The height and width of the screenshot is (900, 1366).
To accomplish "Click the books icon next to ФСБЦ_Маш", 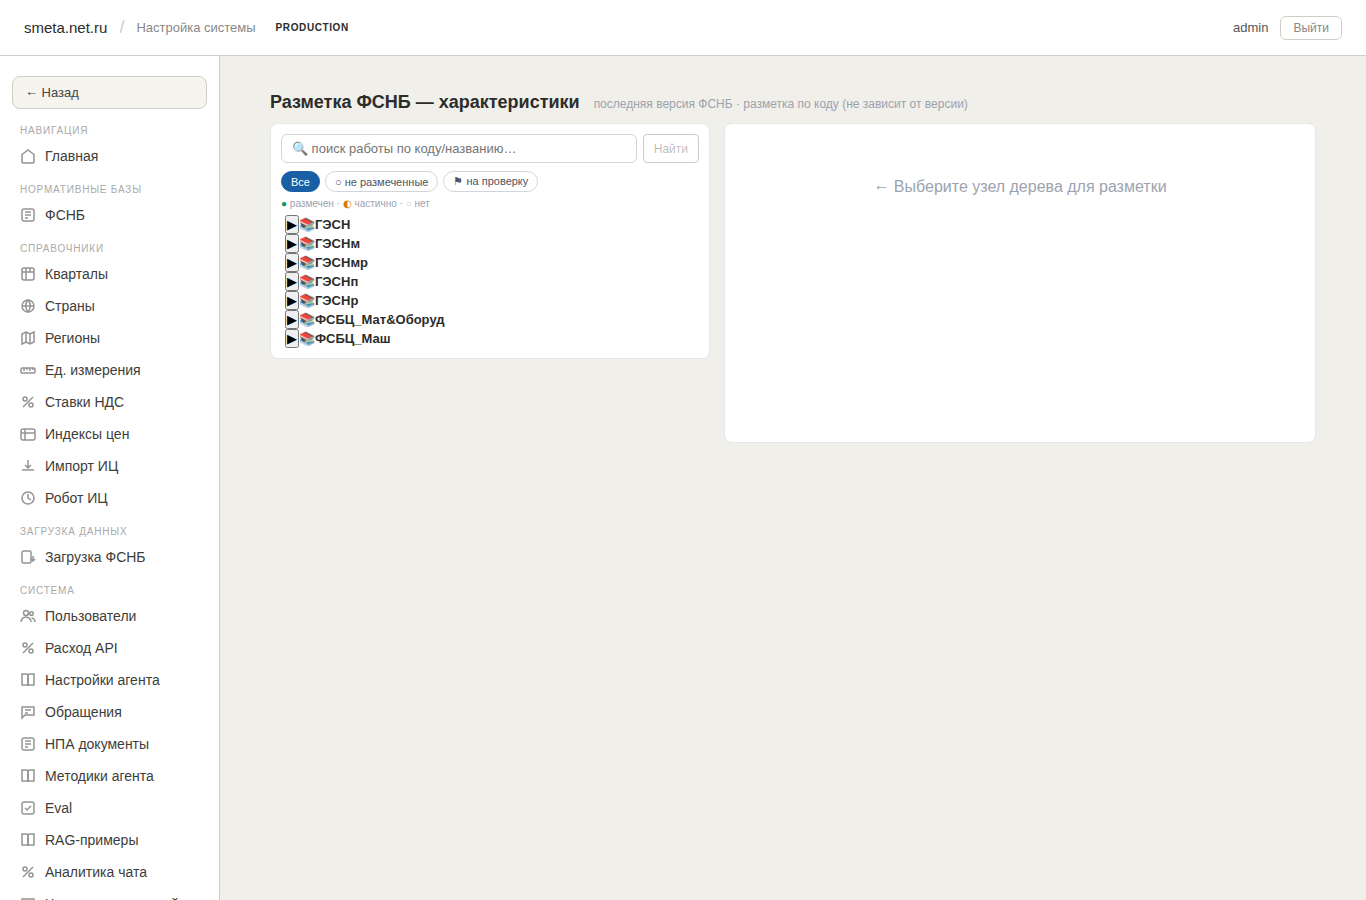I will pyautogui.click(x=307, y=339).
